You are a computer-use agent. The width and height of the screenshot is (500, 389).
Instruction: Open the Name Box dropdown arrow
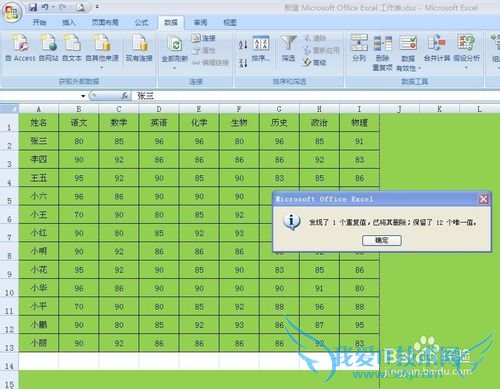coord(83,96)
